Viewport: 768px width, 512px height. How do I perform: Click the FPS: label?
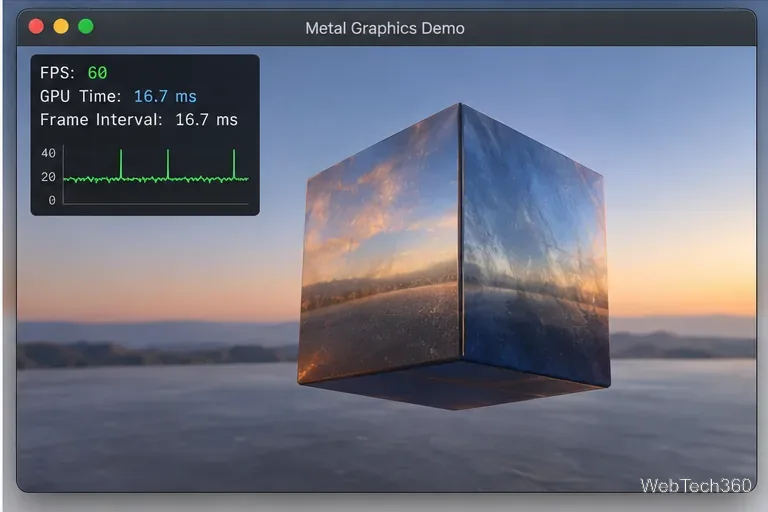click(57, 73)
